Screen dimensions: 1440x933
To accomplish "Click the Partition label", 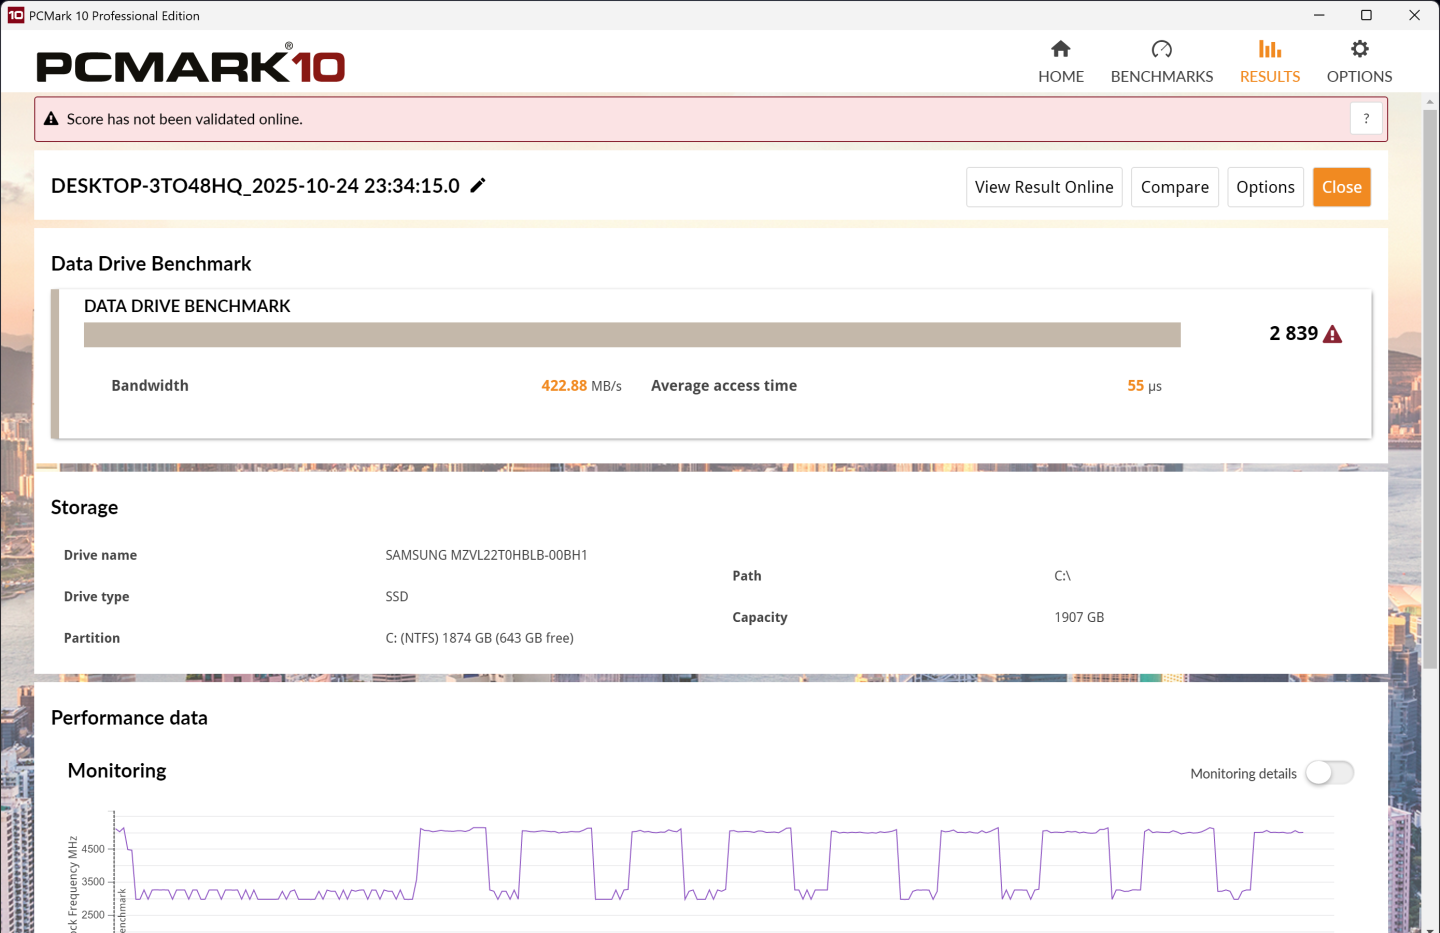I will pos(92,638).
